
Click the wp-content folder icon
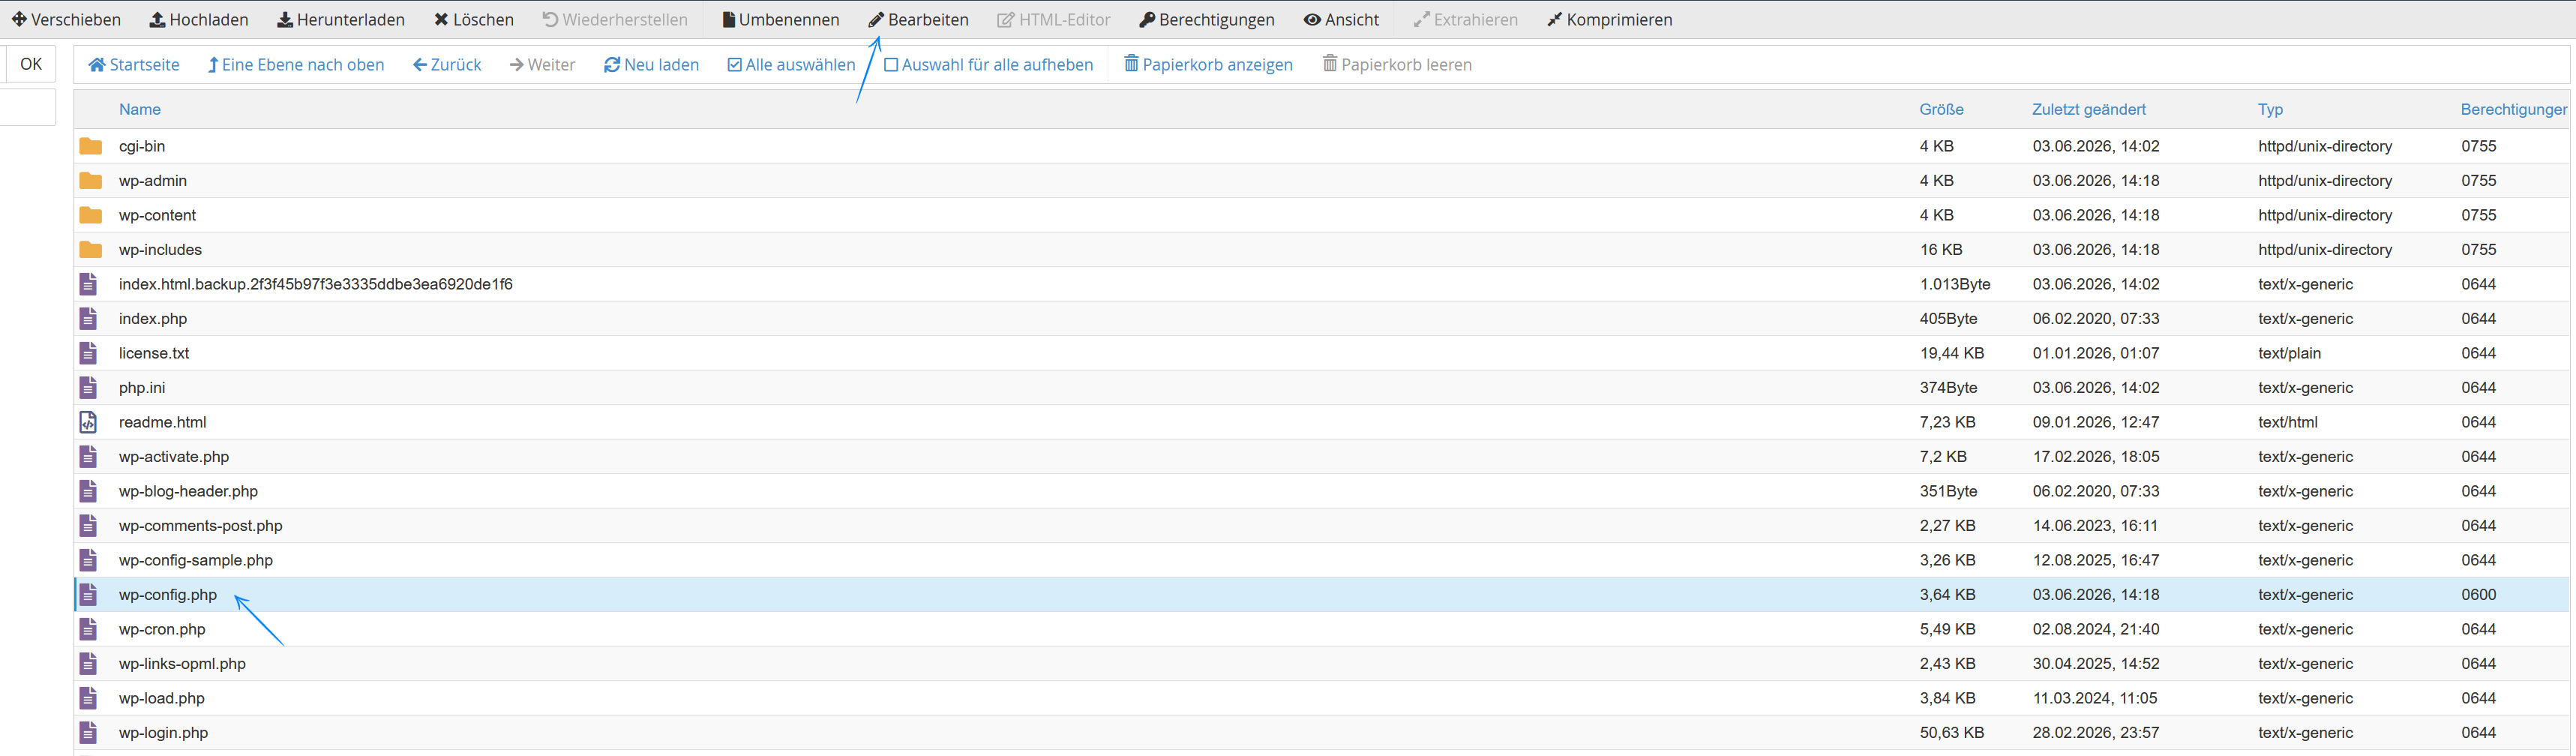pos(91,215)
